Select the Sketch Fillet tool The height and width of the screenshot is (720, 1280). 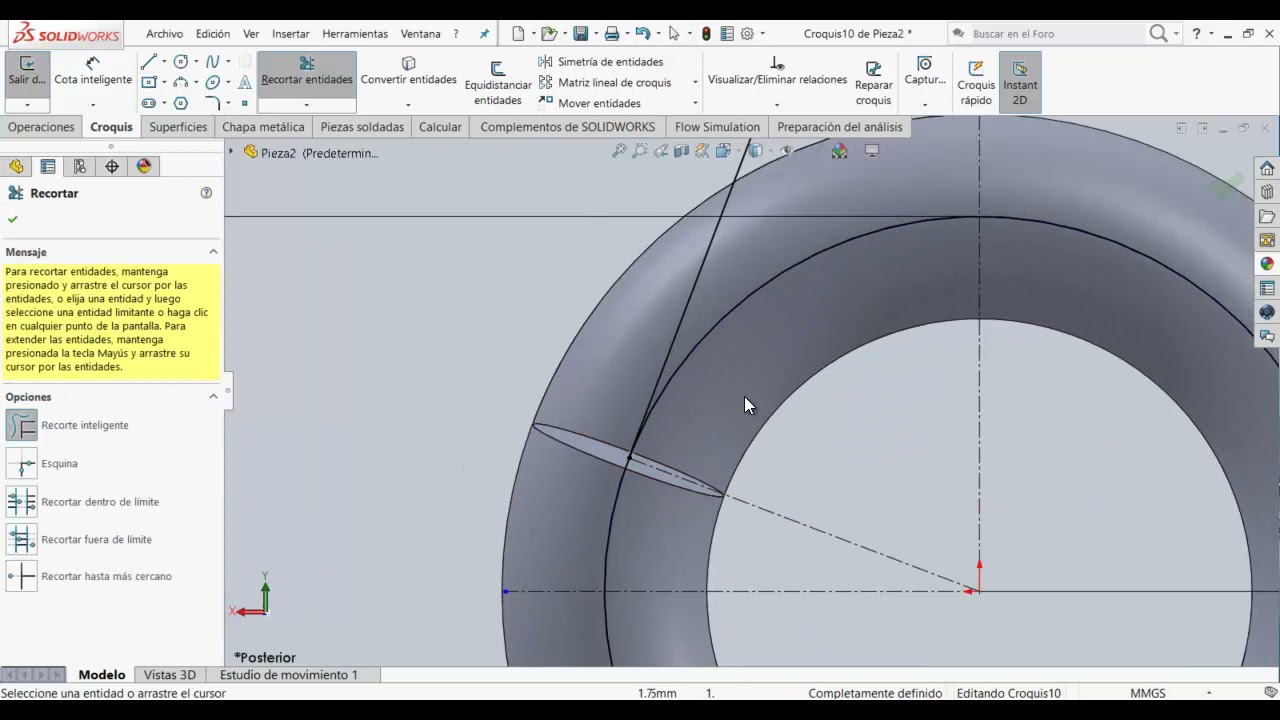click(x=212, y=103)
